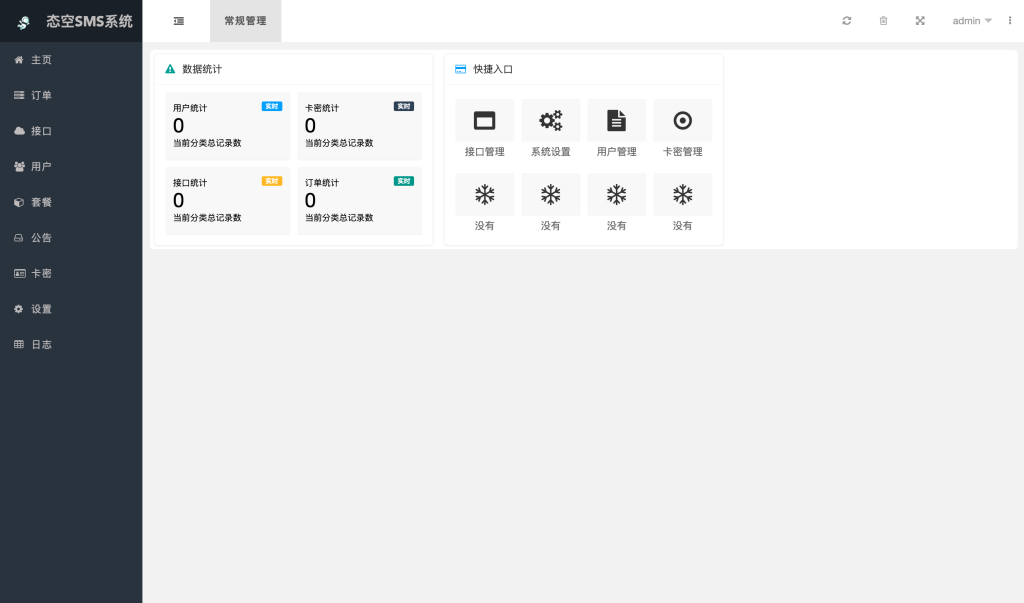Open 卡密管理 target shortcut
This screenshot has width=1024, height=603.
pyautogui.click(x=683, y=121)
